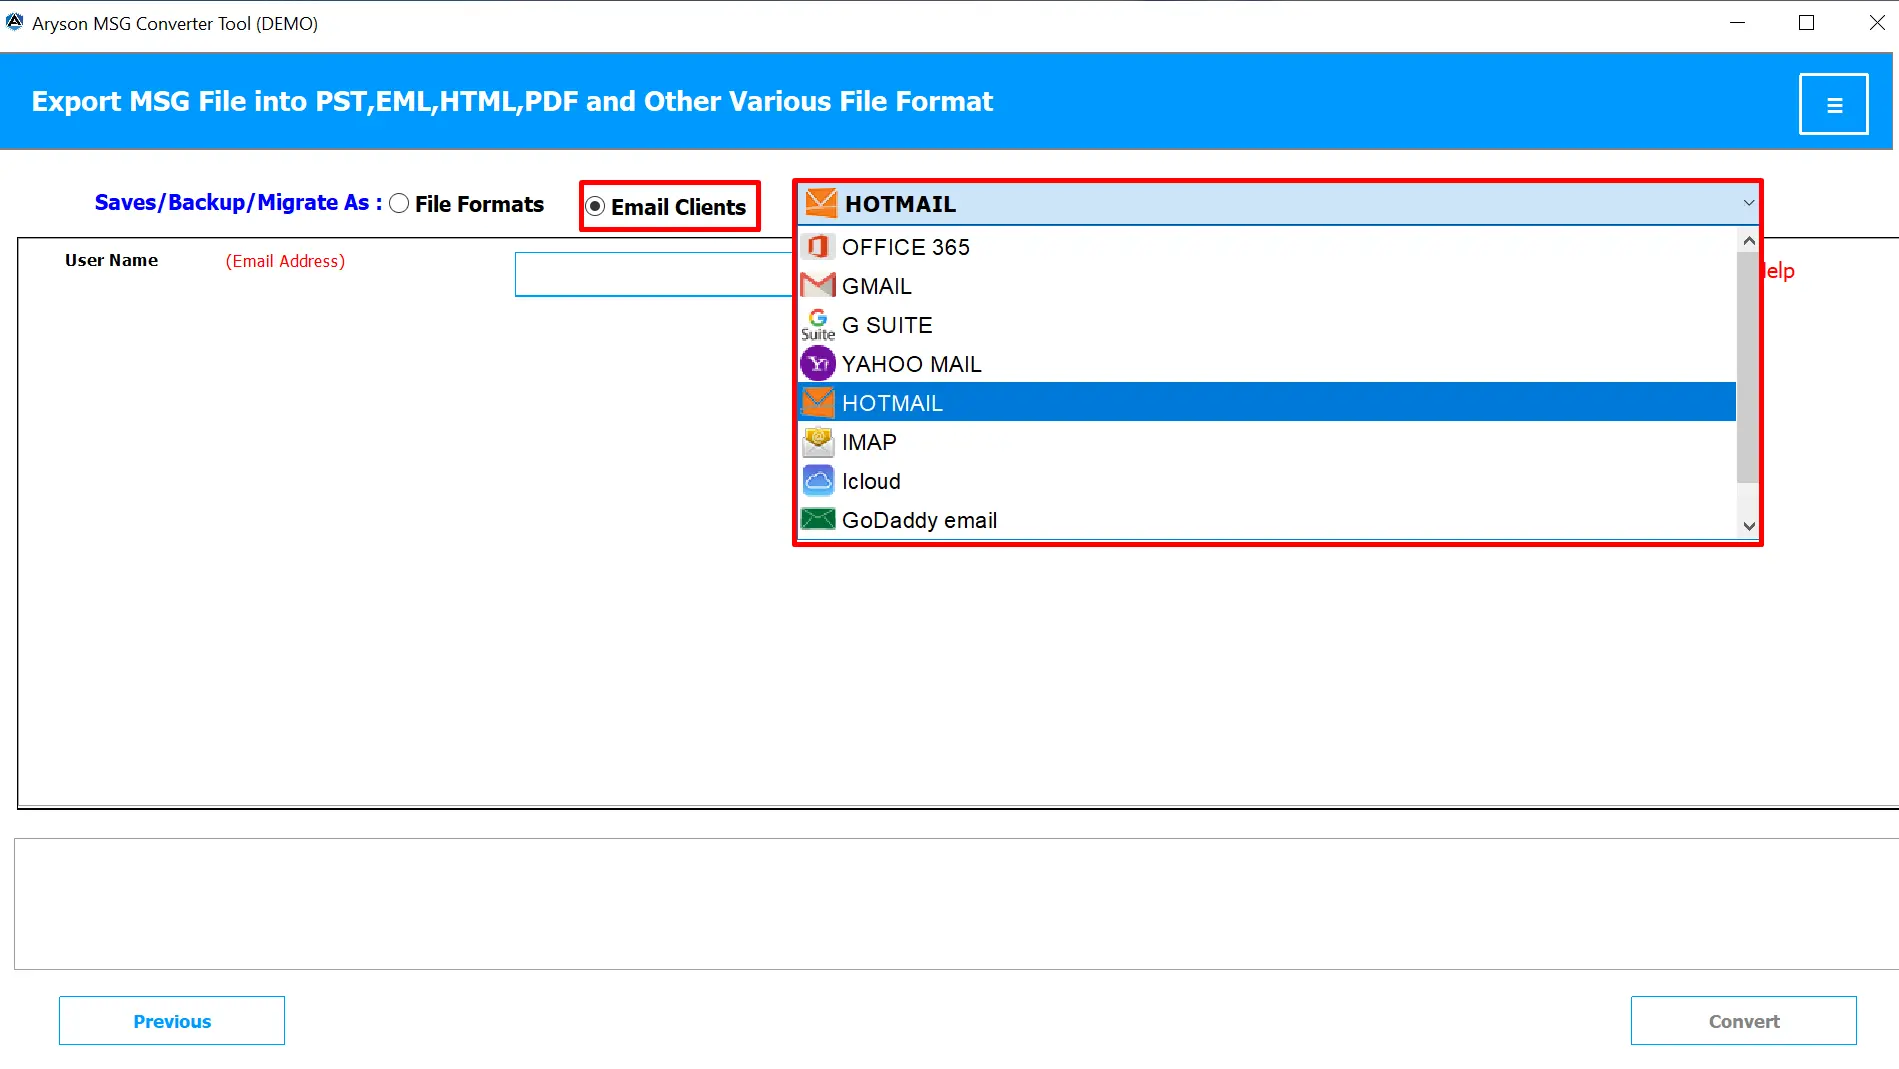Choose GMAIL from the list
Screen dimensions: 1899x1069
click(1267, 286)
